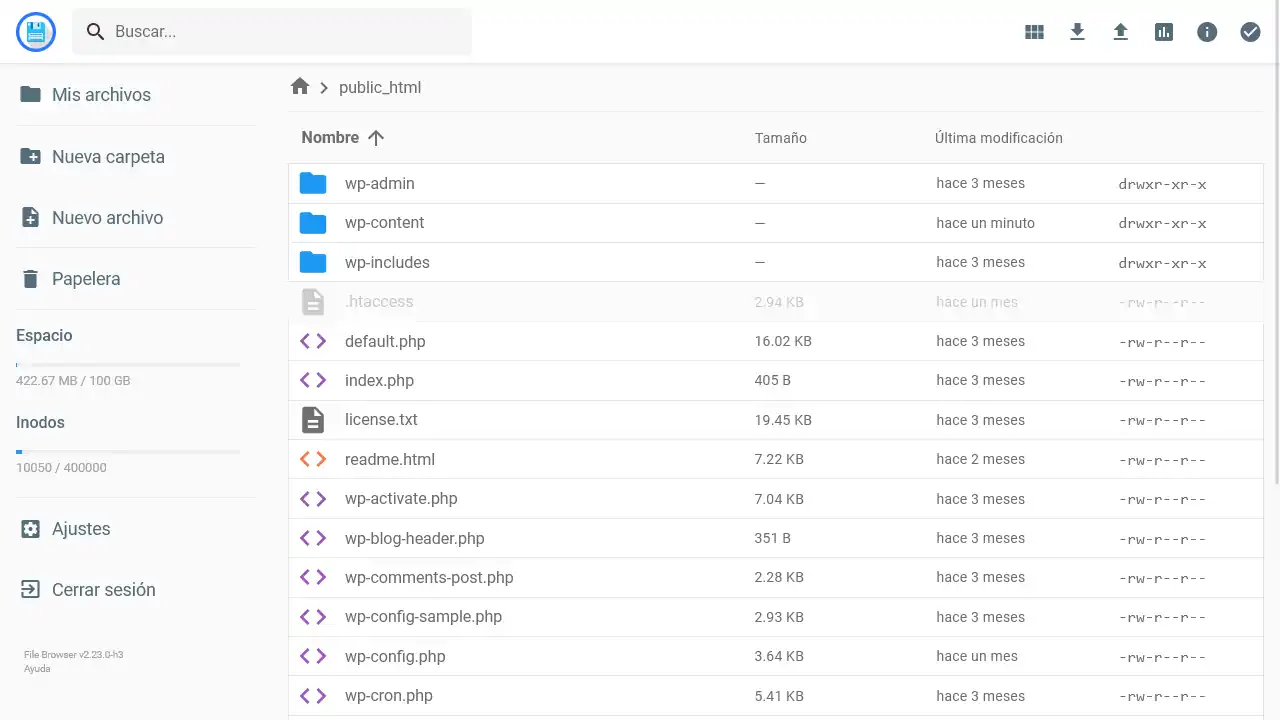Select the wp-cron.php file name
Viewport: 1280px width, 720px height.
click(389, 696)
